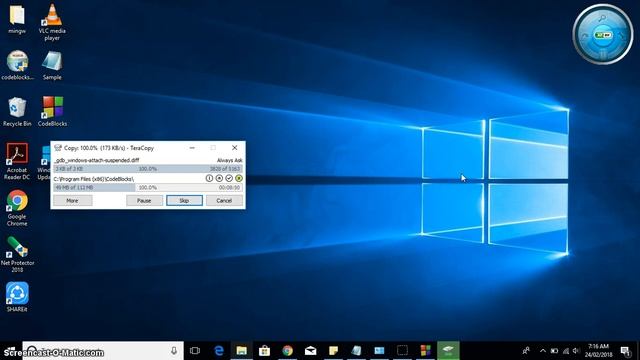This screenshot has width=640, height=360.
Task: Select Acrobat Reader DC desktop icon
Action: [x=17, y=161]
